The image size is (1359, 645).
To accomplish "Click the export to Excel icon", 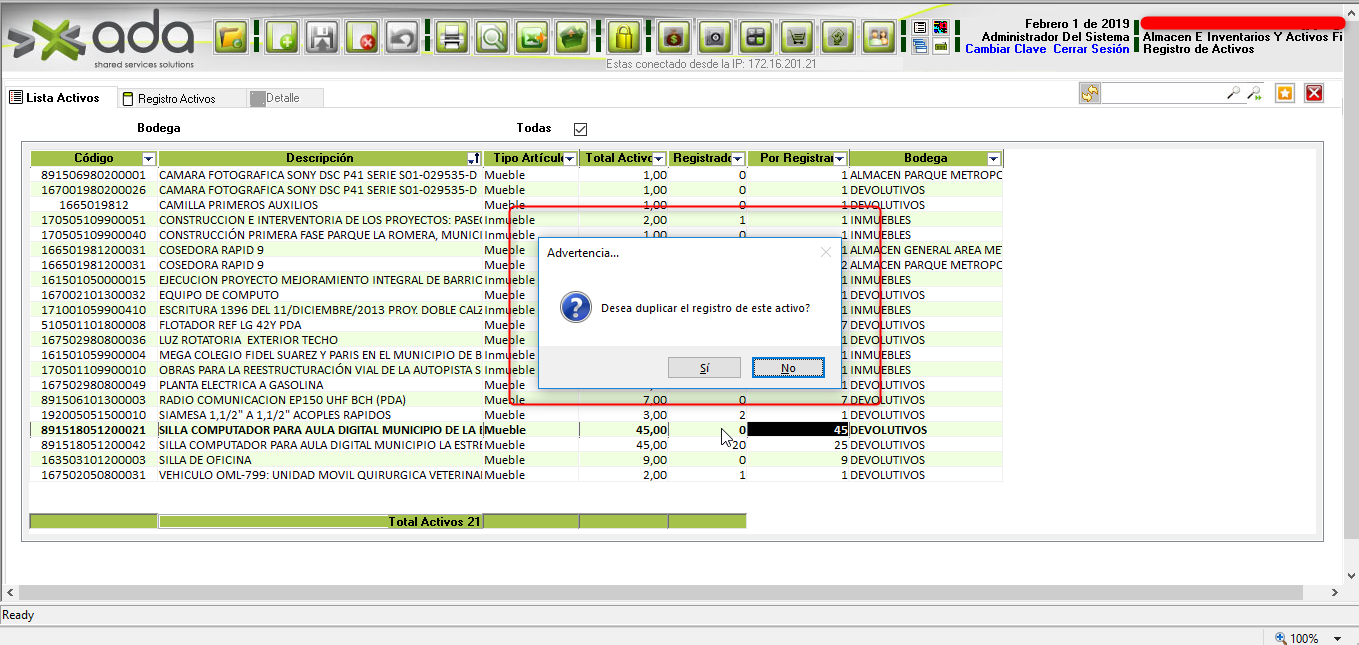I will [532, 39].
